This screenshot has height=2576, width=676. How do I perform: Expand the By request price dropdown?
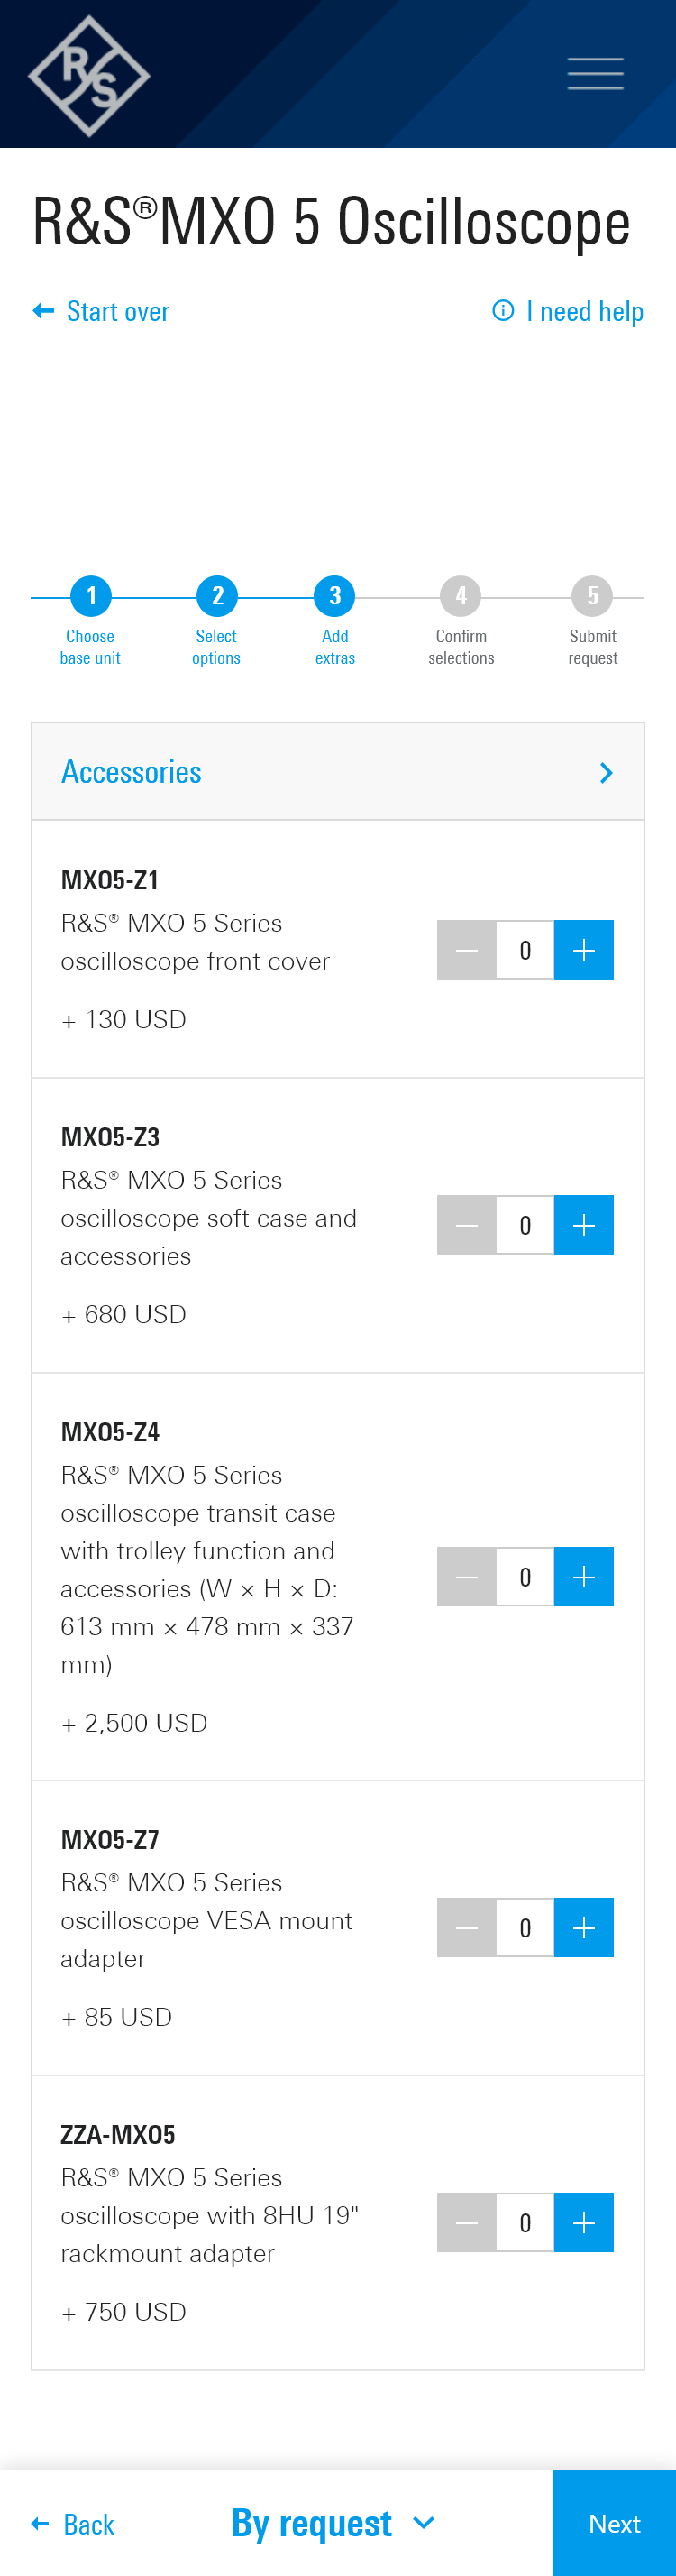pos(333,2523)
